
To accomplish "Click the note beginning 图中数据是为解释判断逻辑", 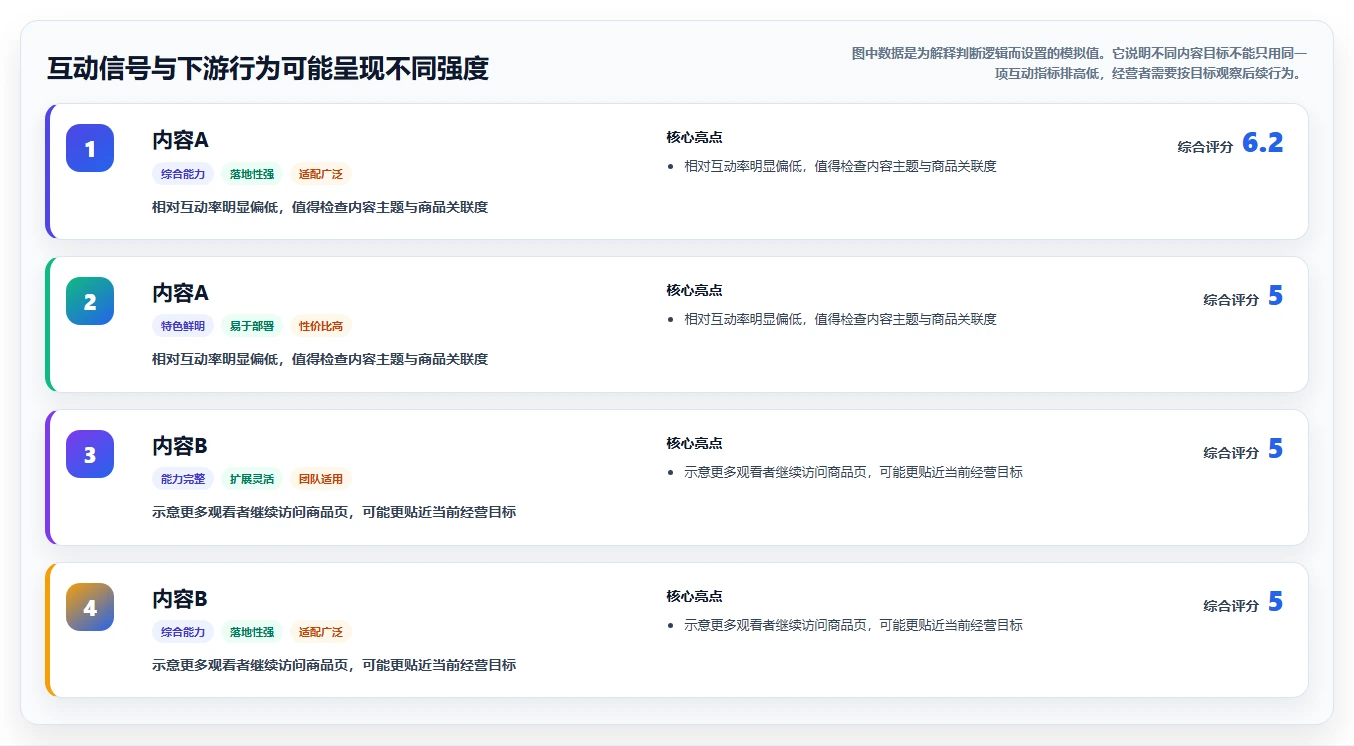I will pyautogui.click(x=1079, y=63).
